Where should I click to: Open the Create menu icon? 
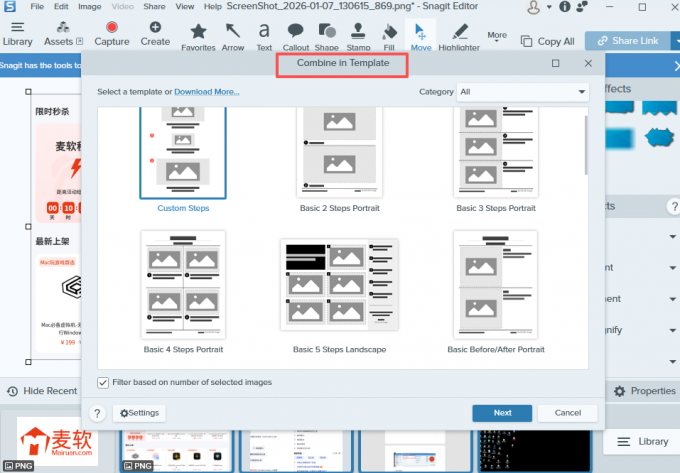(x=155, y=30)
